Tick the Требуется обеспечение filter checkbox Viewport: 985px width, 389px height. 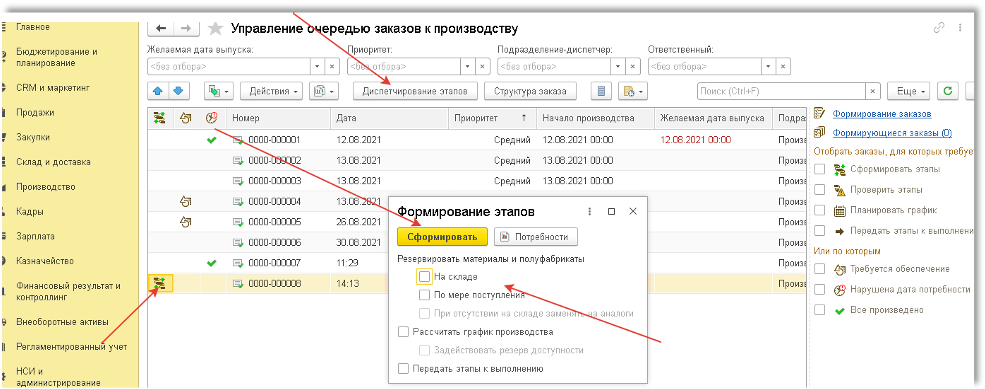coord(819,269)
